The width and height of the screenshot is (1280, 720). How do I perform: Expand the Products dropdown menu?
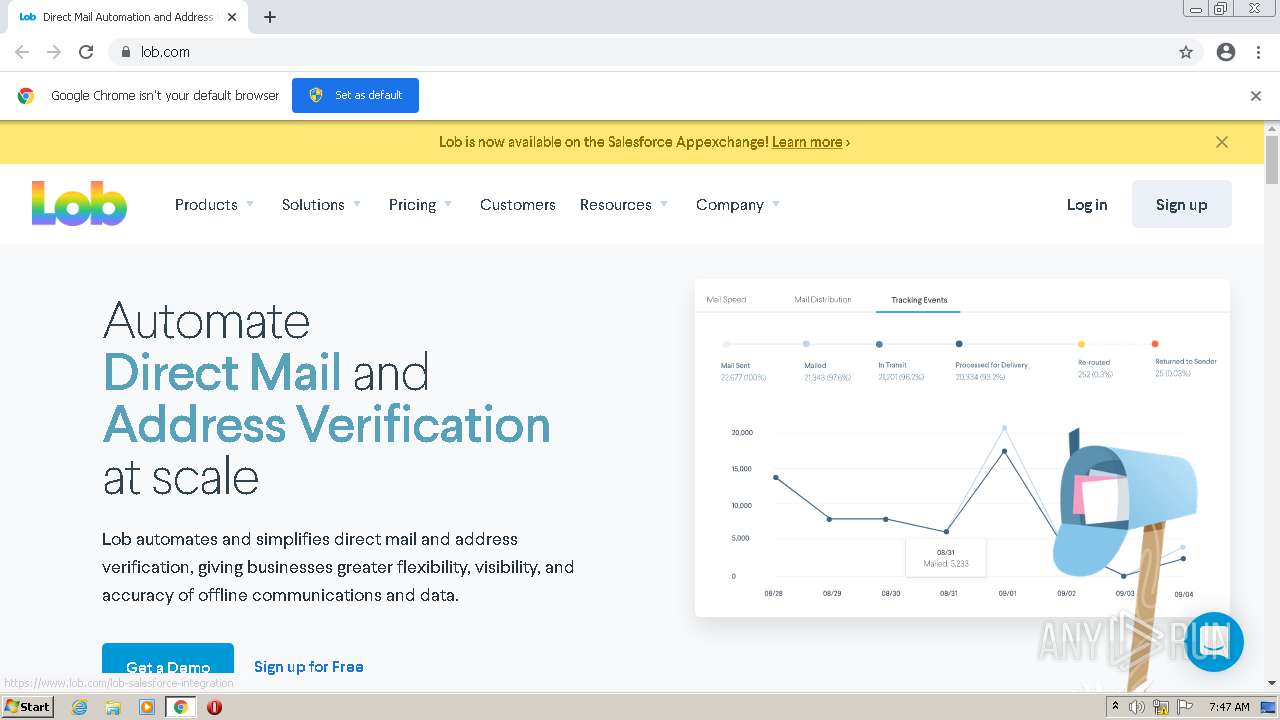(x=214, y=204)
